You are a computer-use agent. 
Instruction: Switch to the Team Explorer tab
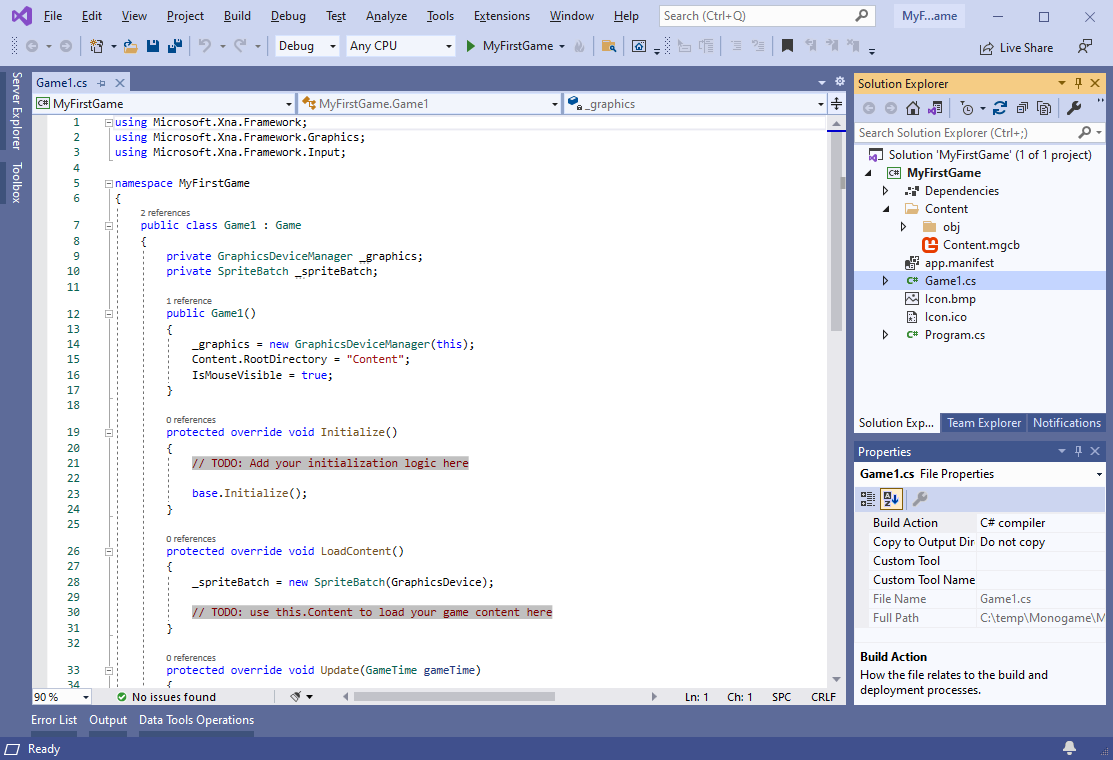(x=983, y=423)
